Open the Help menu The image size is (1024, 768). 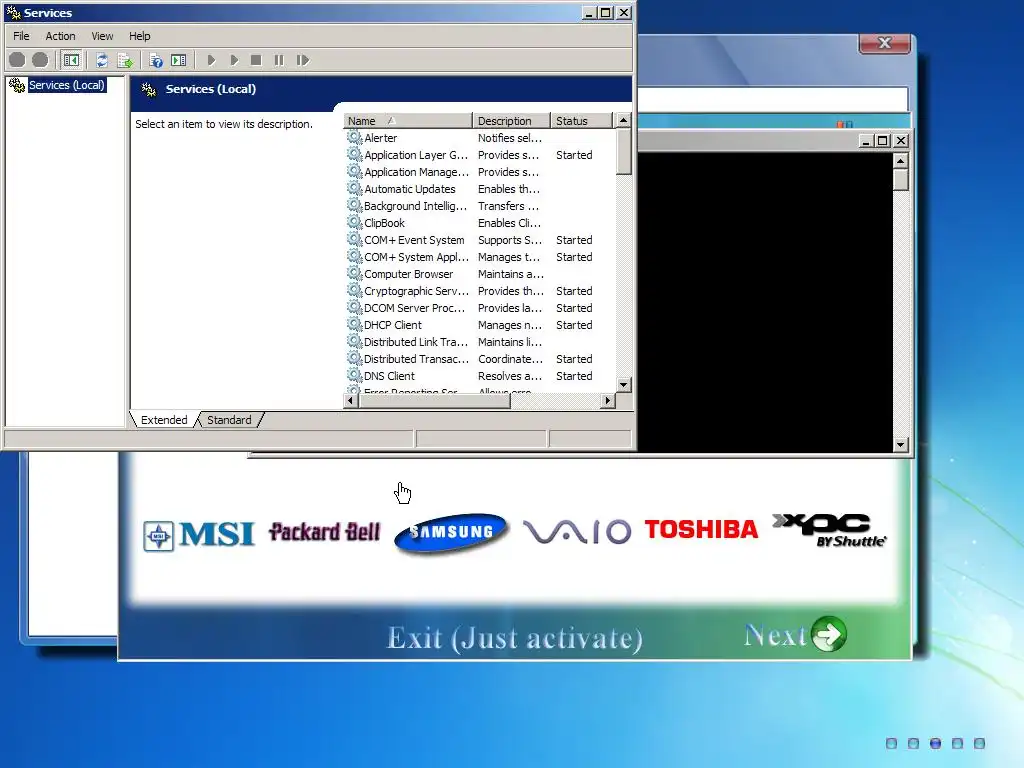pos(139,36)
